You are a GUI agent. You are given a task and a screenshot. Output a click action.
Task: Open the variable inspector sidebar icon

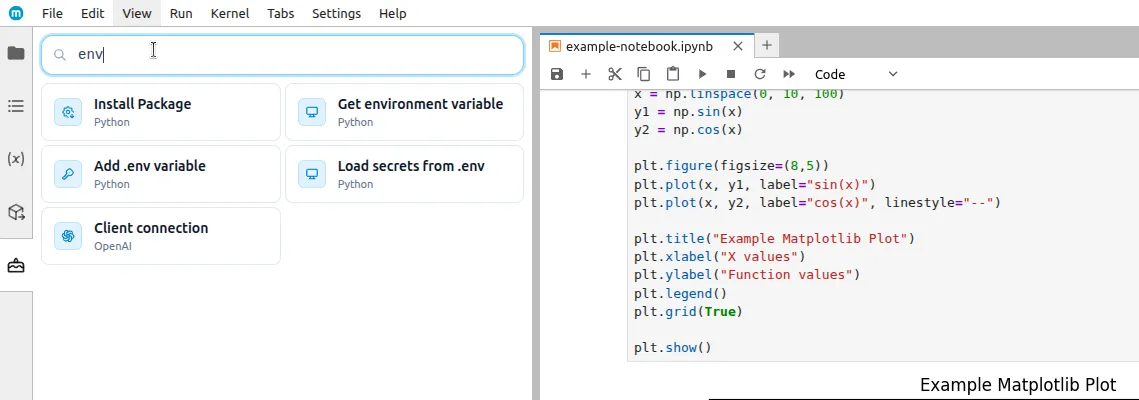[16, 159]
